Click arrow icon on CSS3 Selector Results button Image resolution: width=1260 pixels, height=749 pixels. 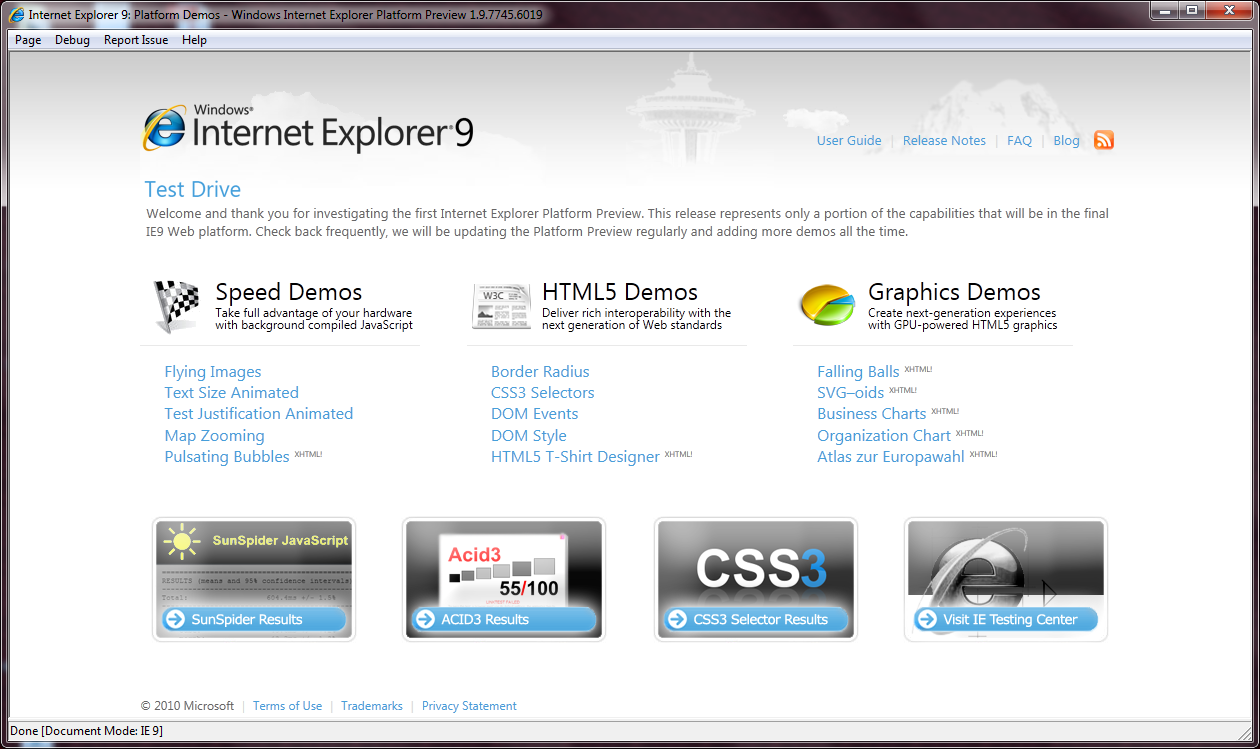pyautogui.click(x=678, y=619)
